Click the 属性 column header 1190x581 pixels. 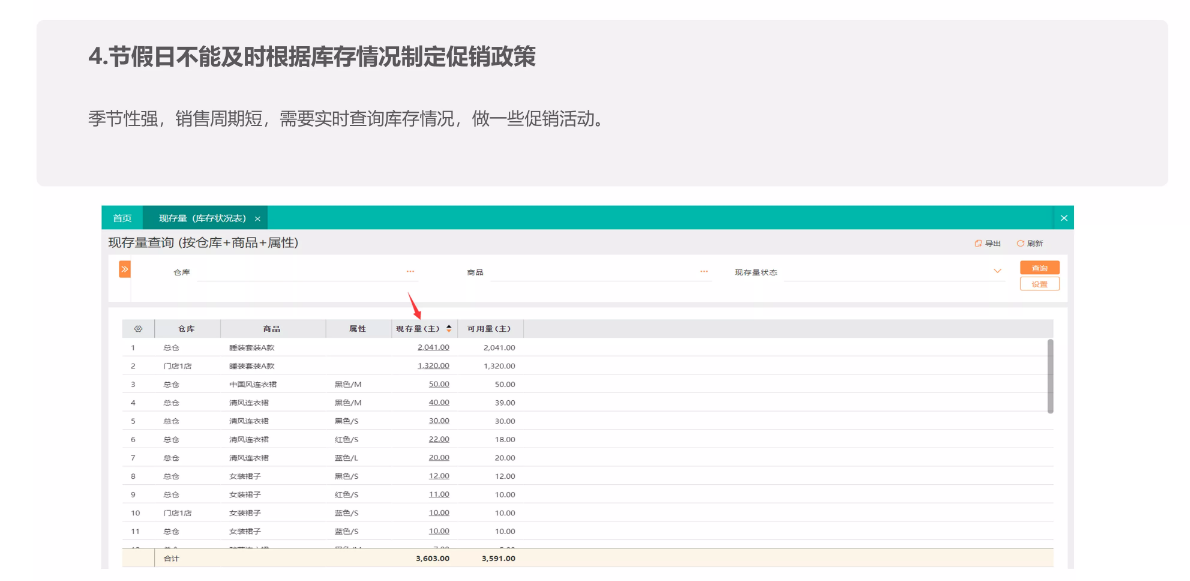click(357, 329)
